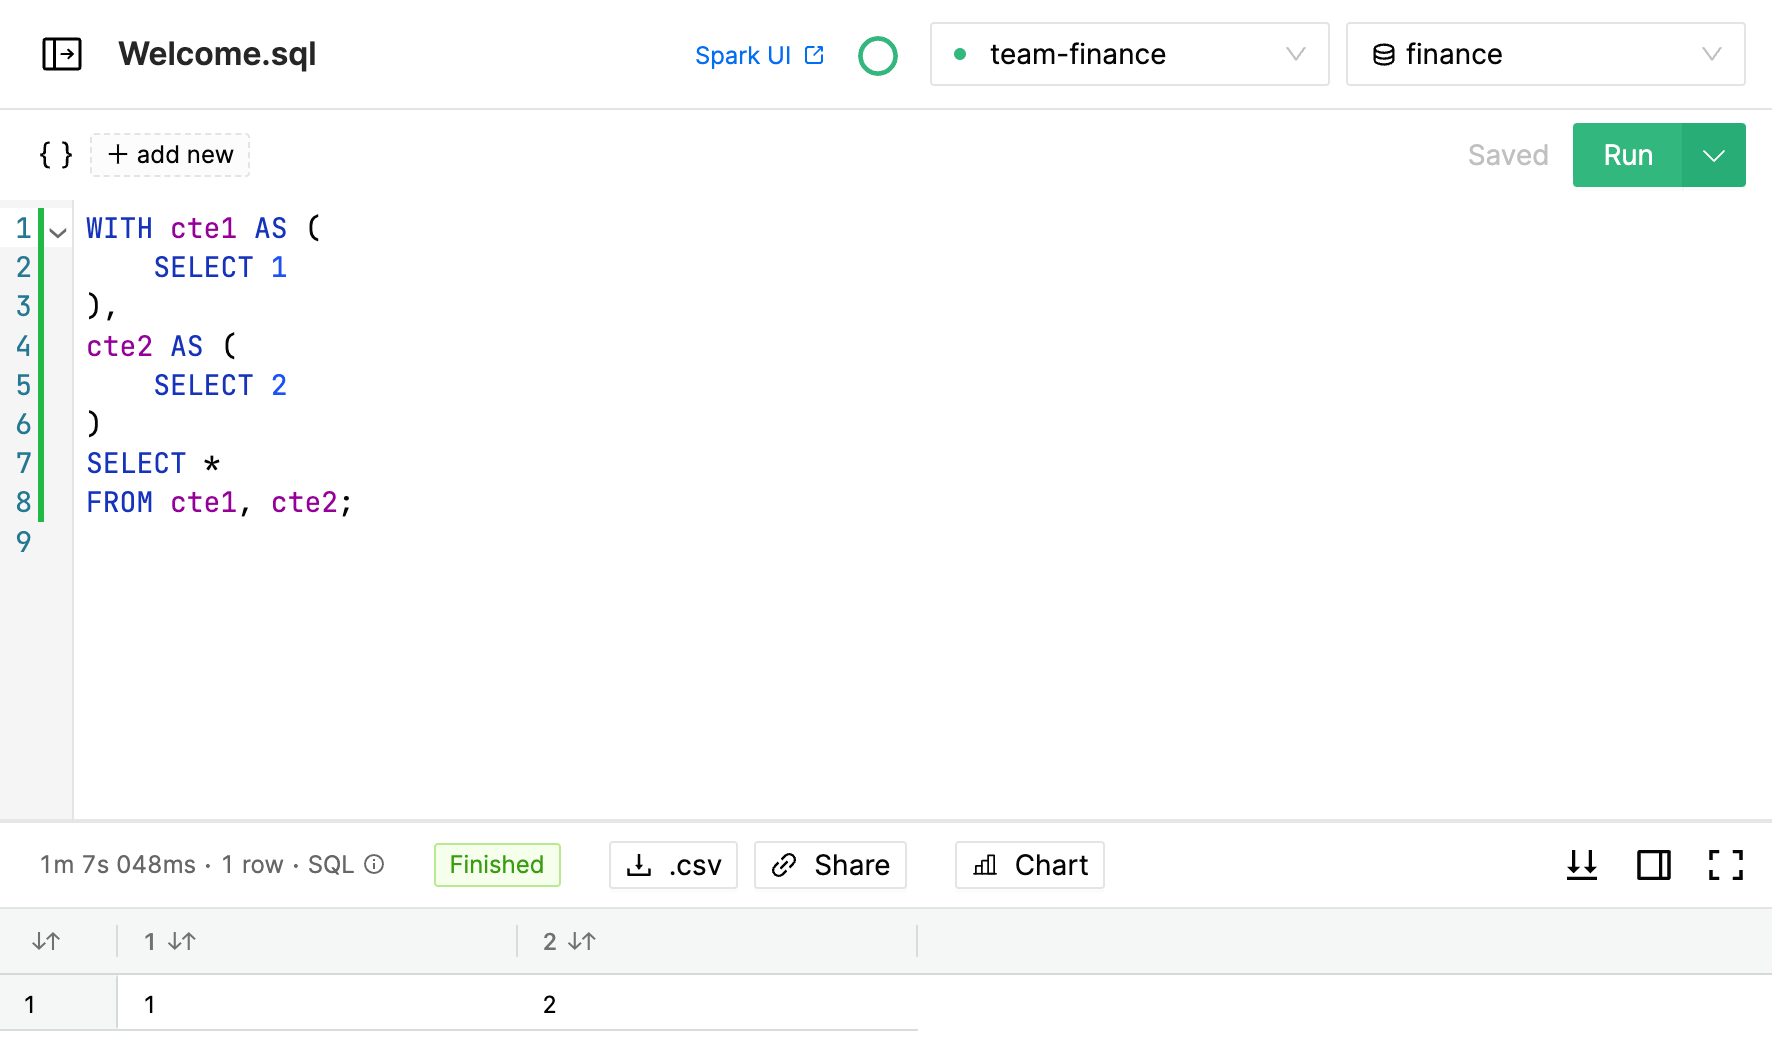Toggle the sidebar panel icon
Viewport: 1772px width, 1048px height.
coord(62,54)
